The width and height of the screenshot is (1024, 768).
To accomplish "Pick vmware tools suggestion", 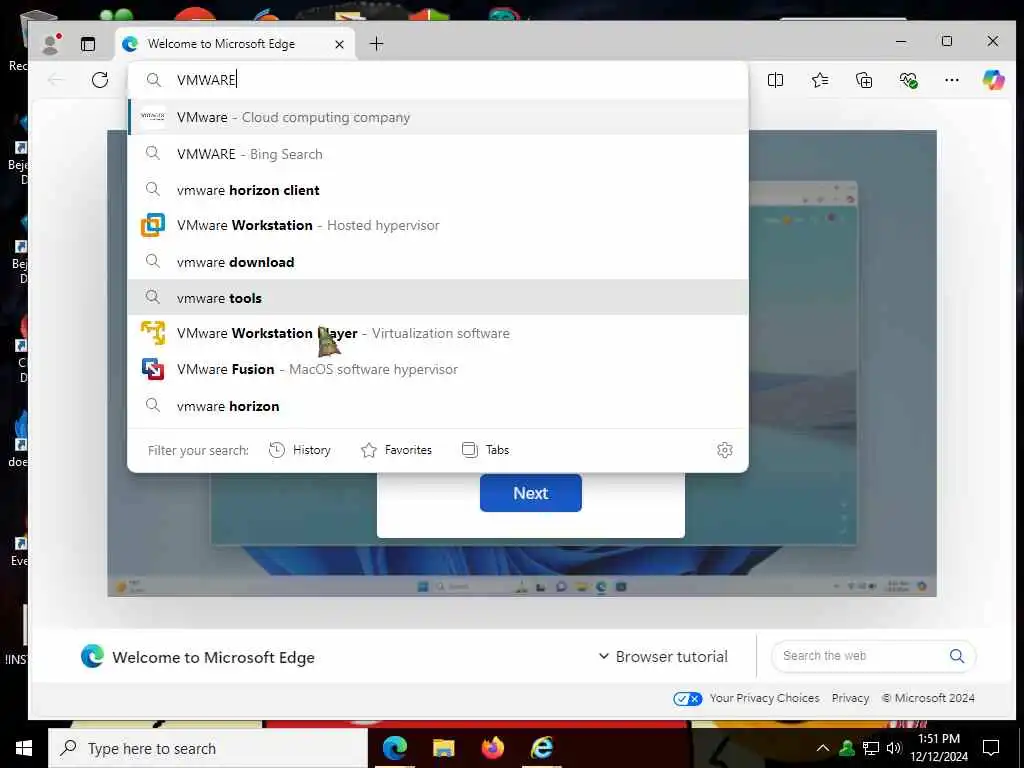I will pyautogui.click(x=438, y=298).
